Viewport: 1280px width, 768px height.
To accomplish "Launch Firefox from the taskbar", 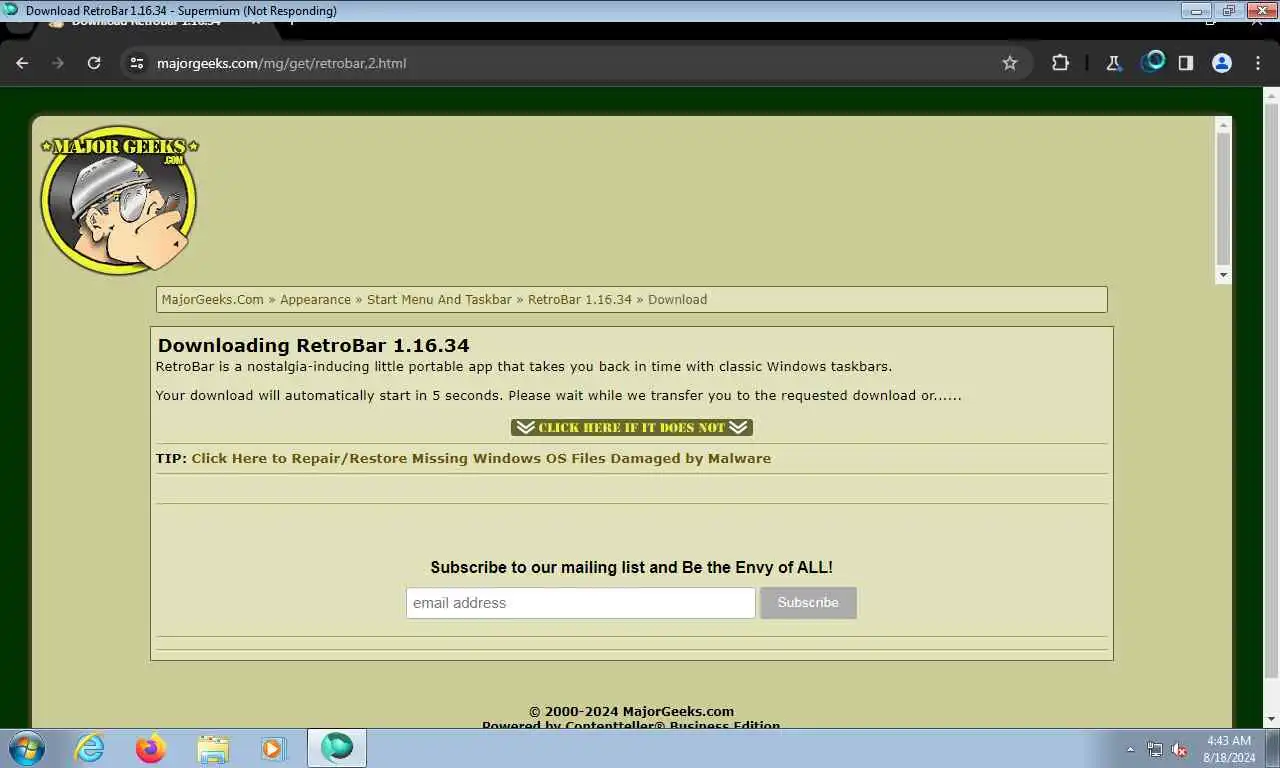I will 151,748.
